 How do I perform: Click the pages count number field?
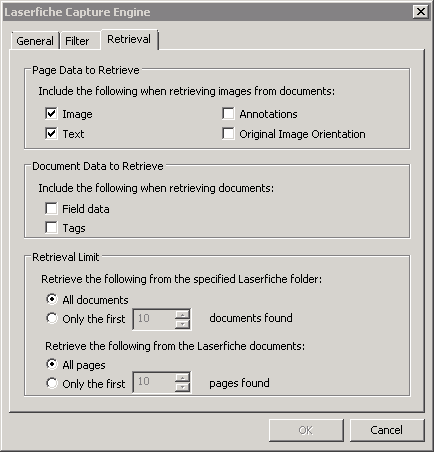click(x=154, y=382)
